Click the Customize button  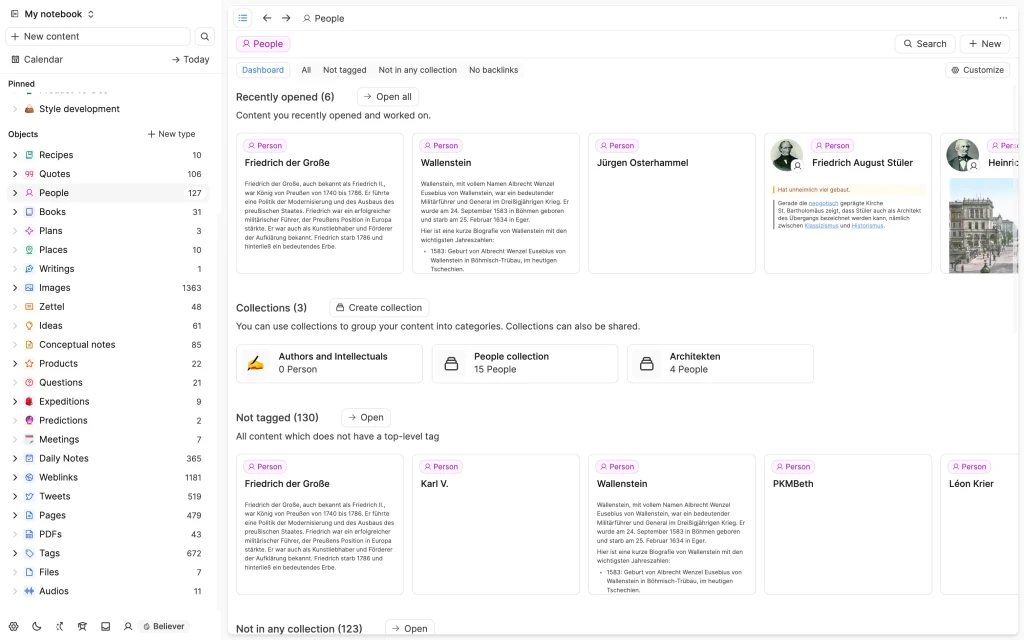point(977,70)
